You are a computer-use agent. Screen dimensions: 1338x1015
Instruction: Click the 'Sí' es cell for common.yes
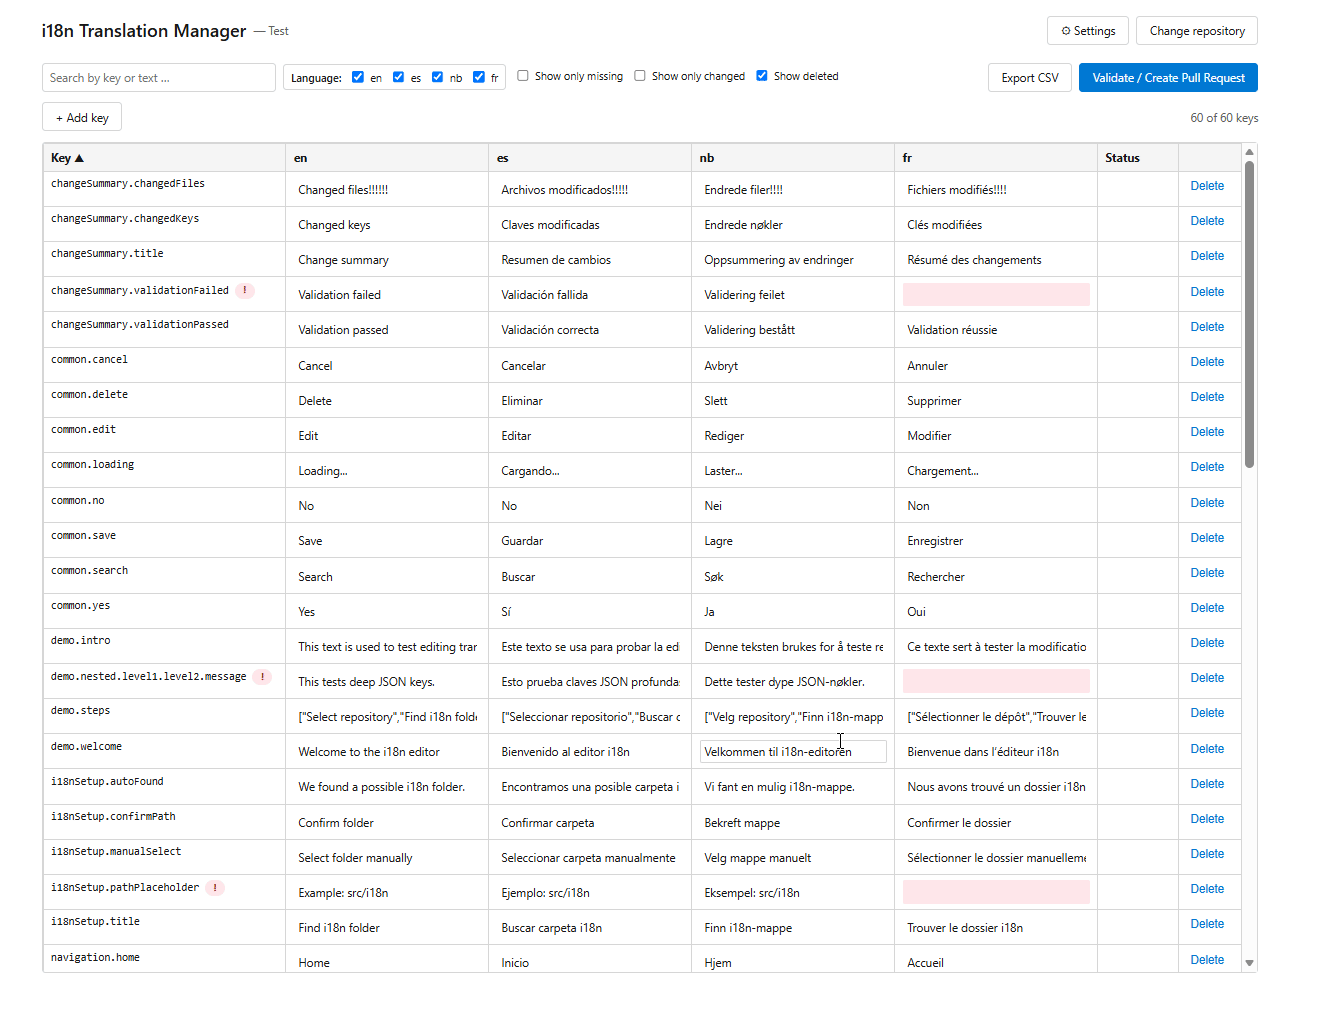(590, 611)
